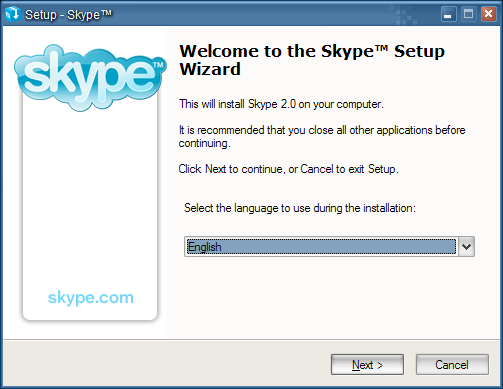
Task: Click the dotted pattern decoration in title bar
Action: pos(406,15)
